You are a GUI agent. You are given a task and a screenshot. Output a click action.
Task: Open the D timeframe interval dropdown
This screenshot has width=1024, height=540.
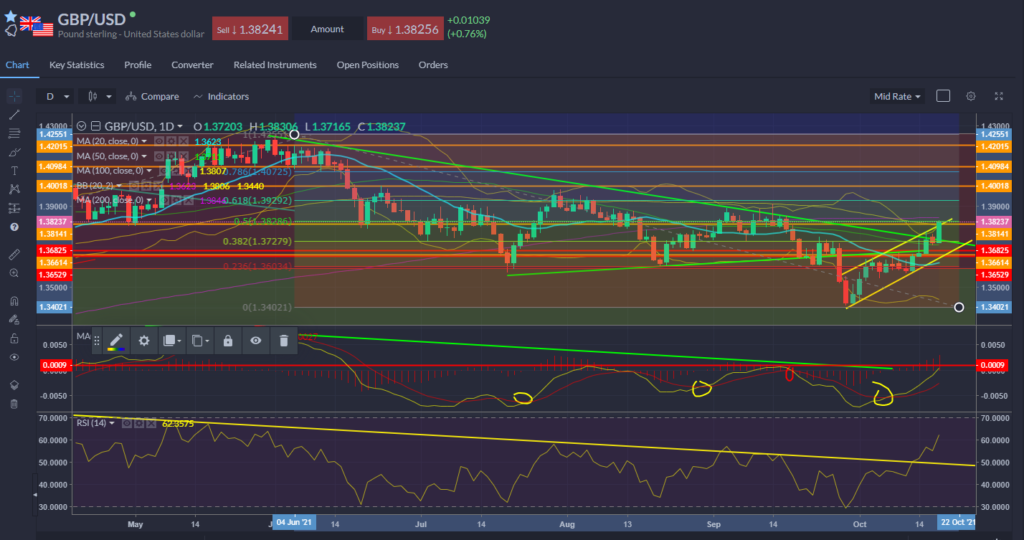55,96
